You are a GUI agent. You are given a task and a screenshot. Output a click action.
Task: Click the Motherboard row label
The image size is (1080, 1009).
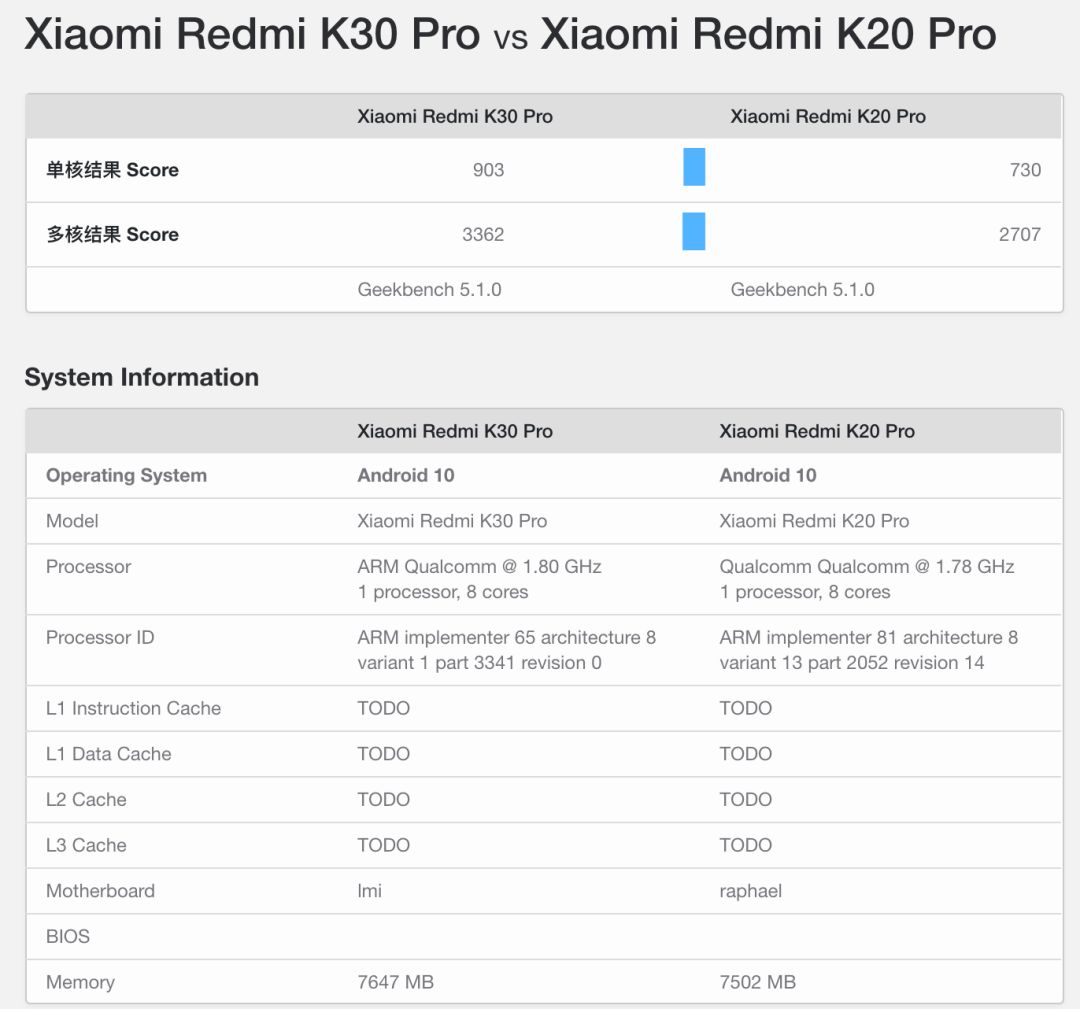point(101,891)
